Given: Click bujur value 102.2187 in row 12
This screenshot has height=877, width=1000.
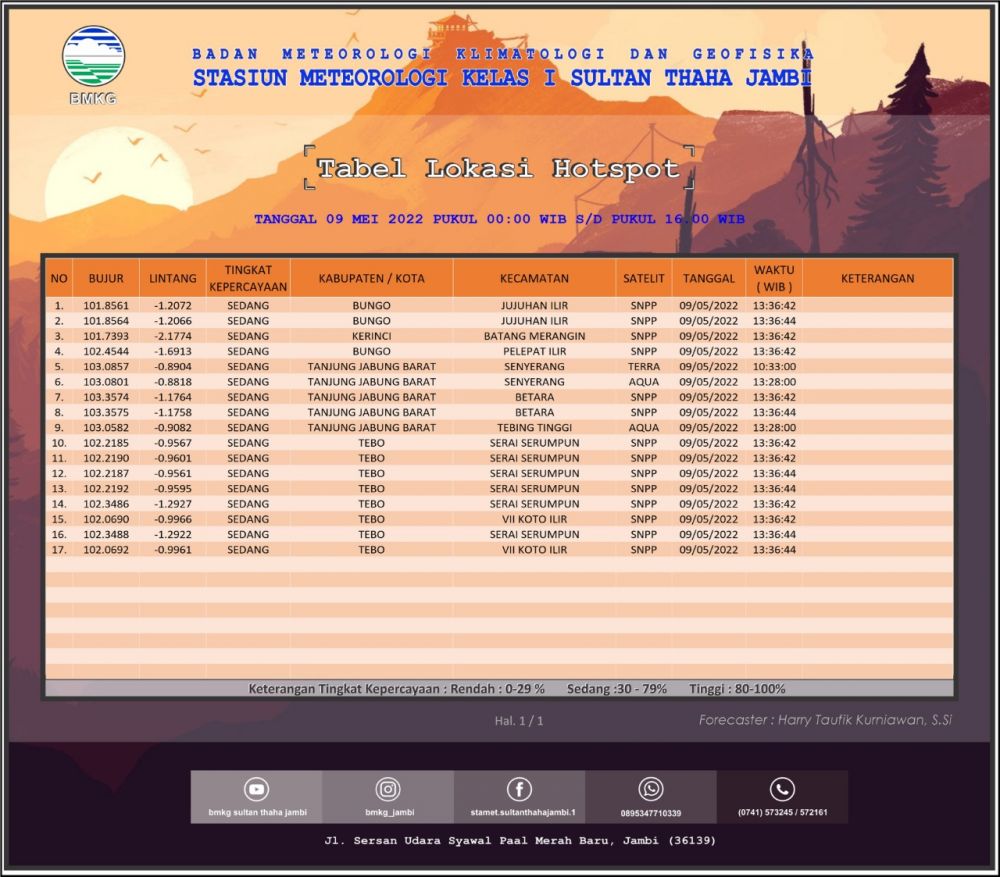Looking at the screenshot, I should pyautogui.click(x=106, y=473).
